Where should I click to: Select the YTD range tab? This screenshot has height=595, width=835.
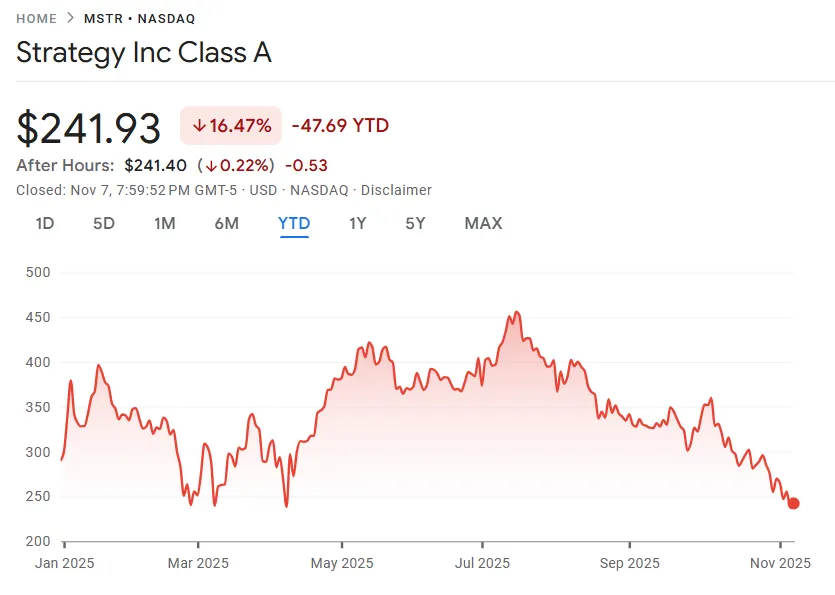click(x=294, y=223)
